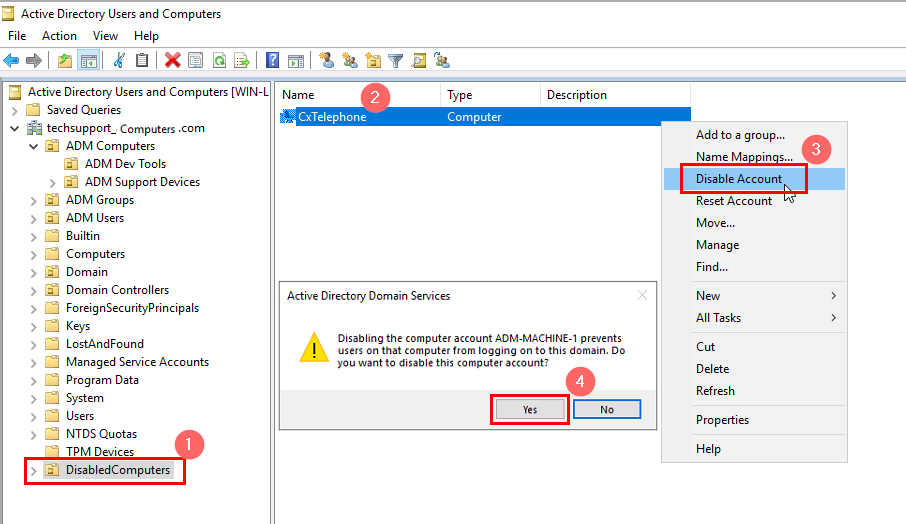Click the Create new user toolbar icon

click(326, 60)
